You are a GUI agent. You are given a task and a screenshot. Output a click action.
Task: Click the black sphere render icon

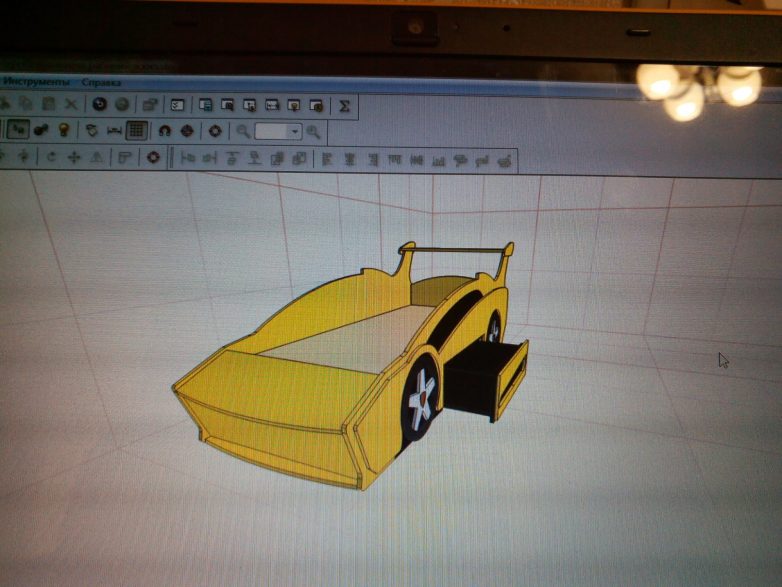click(99, 104)
